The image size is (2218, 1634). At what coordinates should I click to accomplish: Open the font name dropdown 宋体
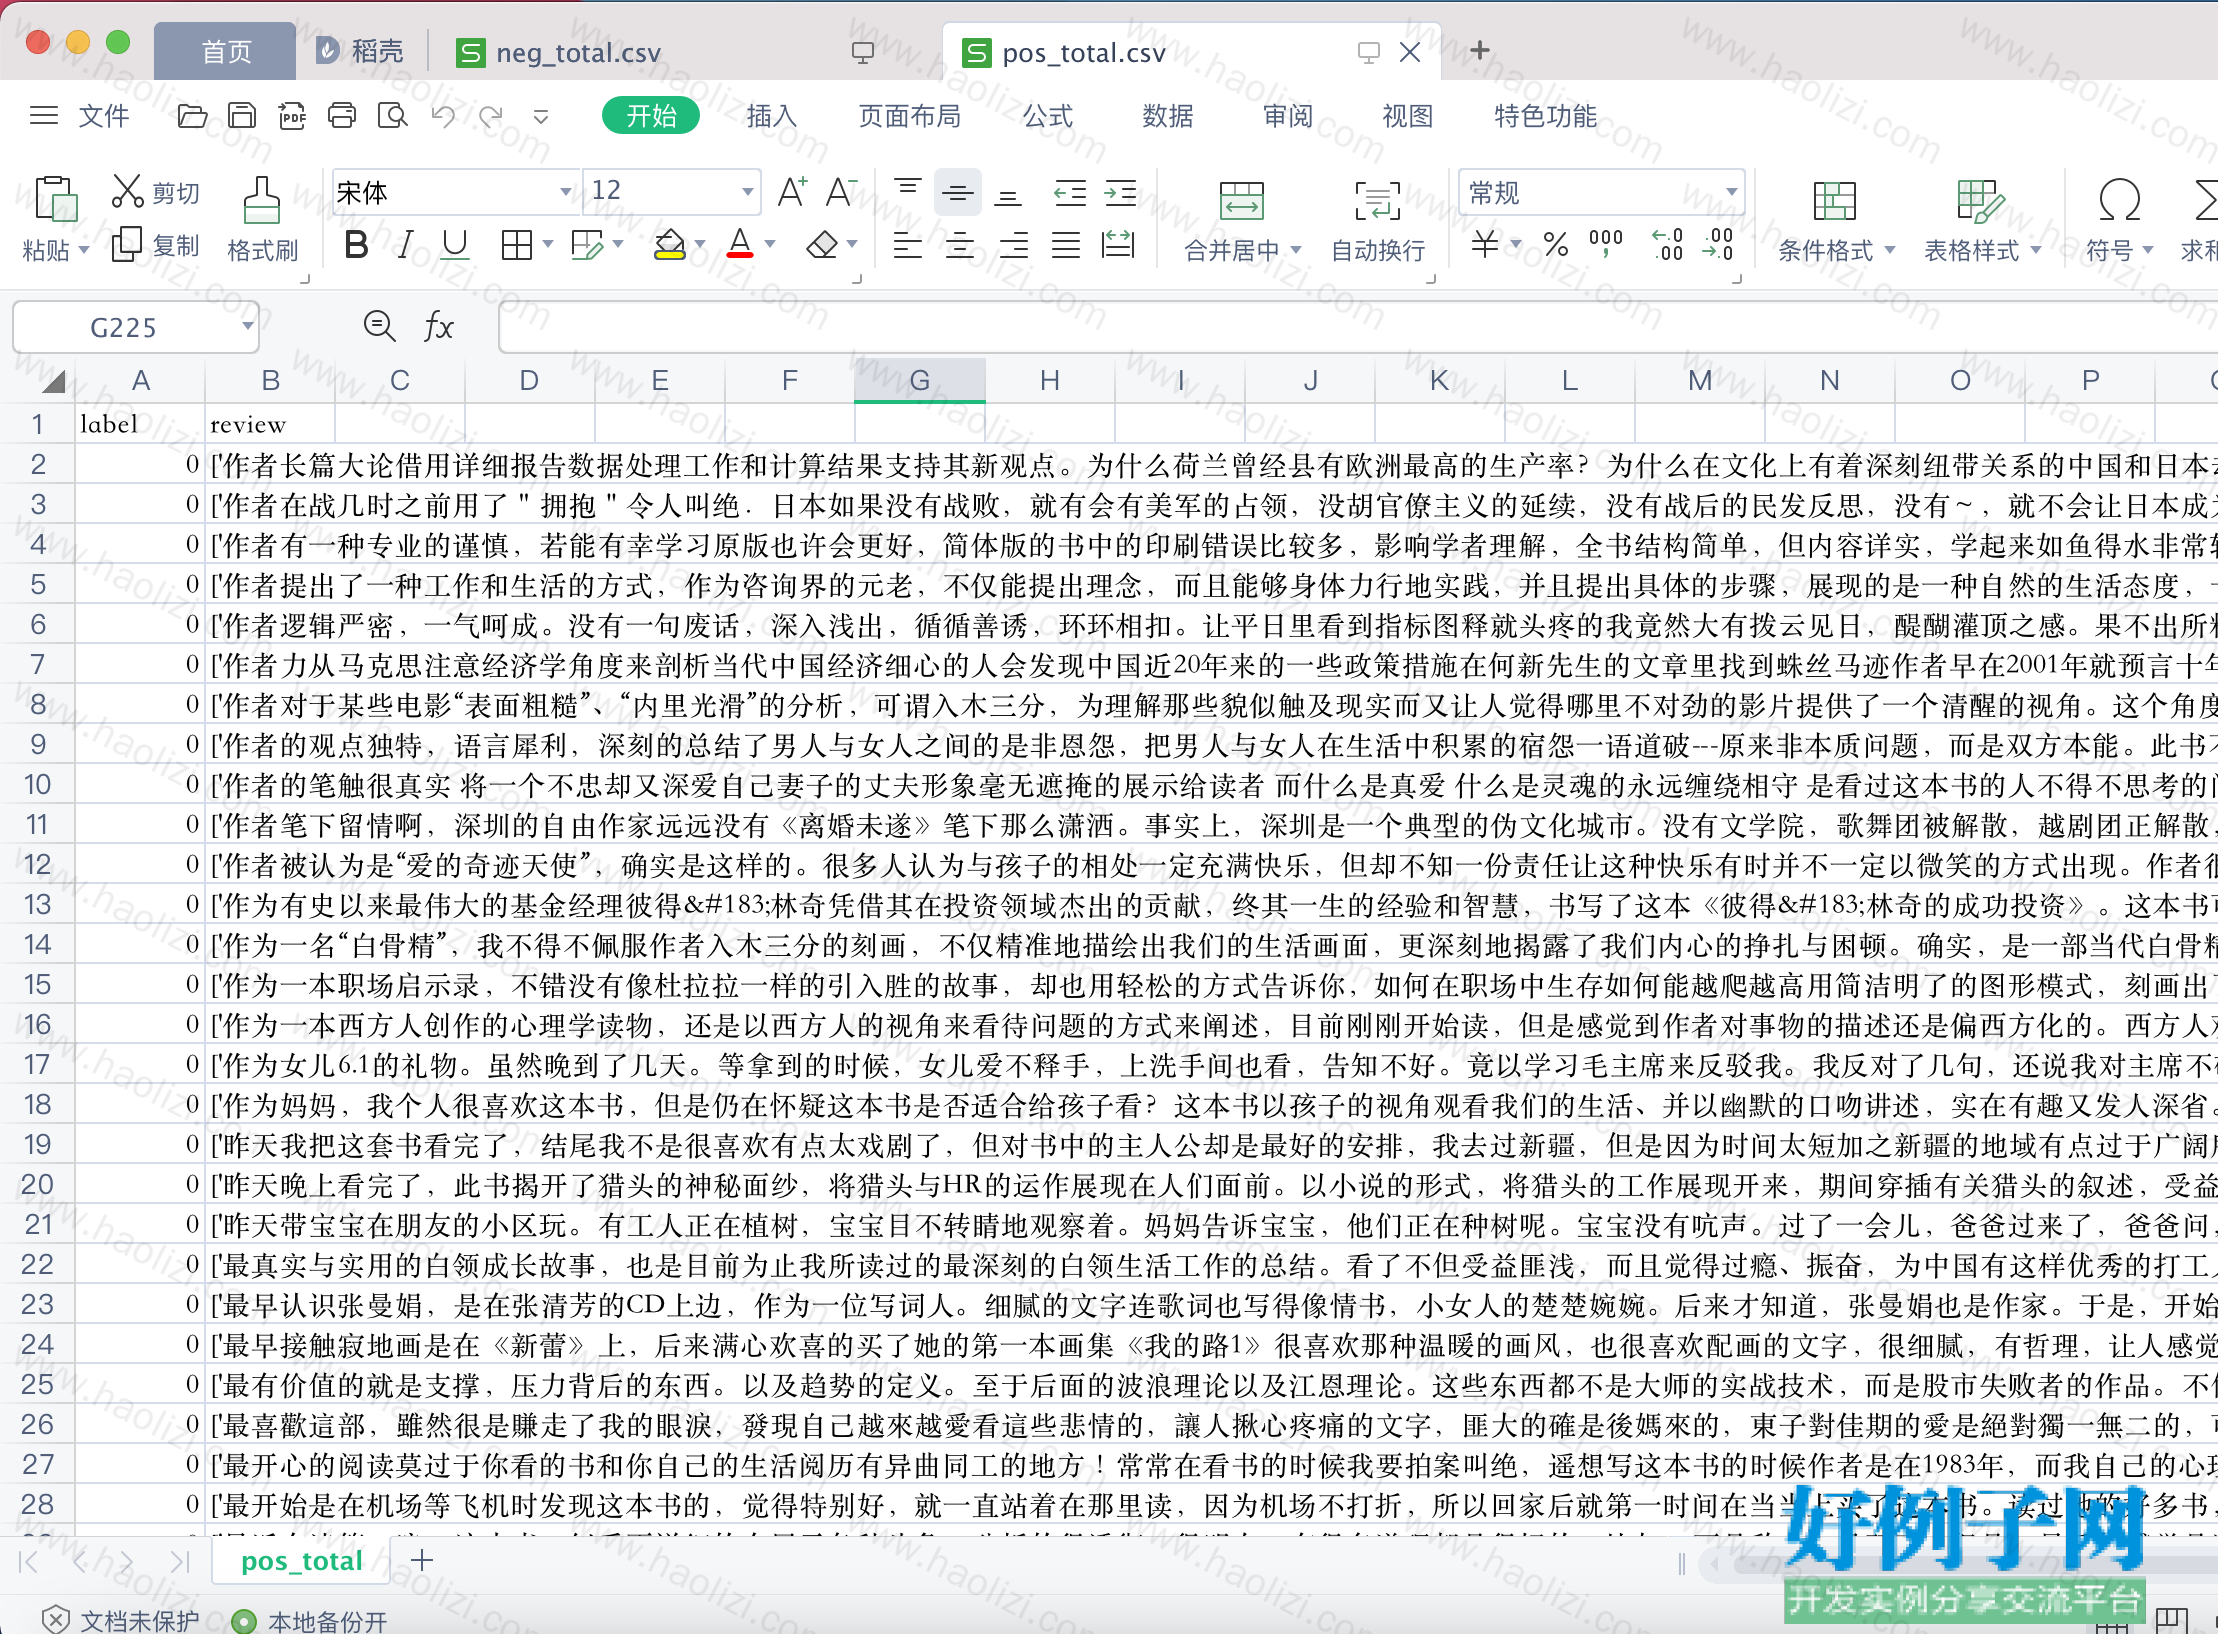tap(566, 191)
